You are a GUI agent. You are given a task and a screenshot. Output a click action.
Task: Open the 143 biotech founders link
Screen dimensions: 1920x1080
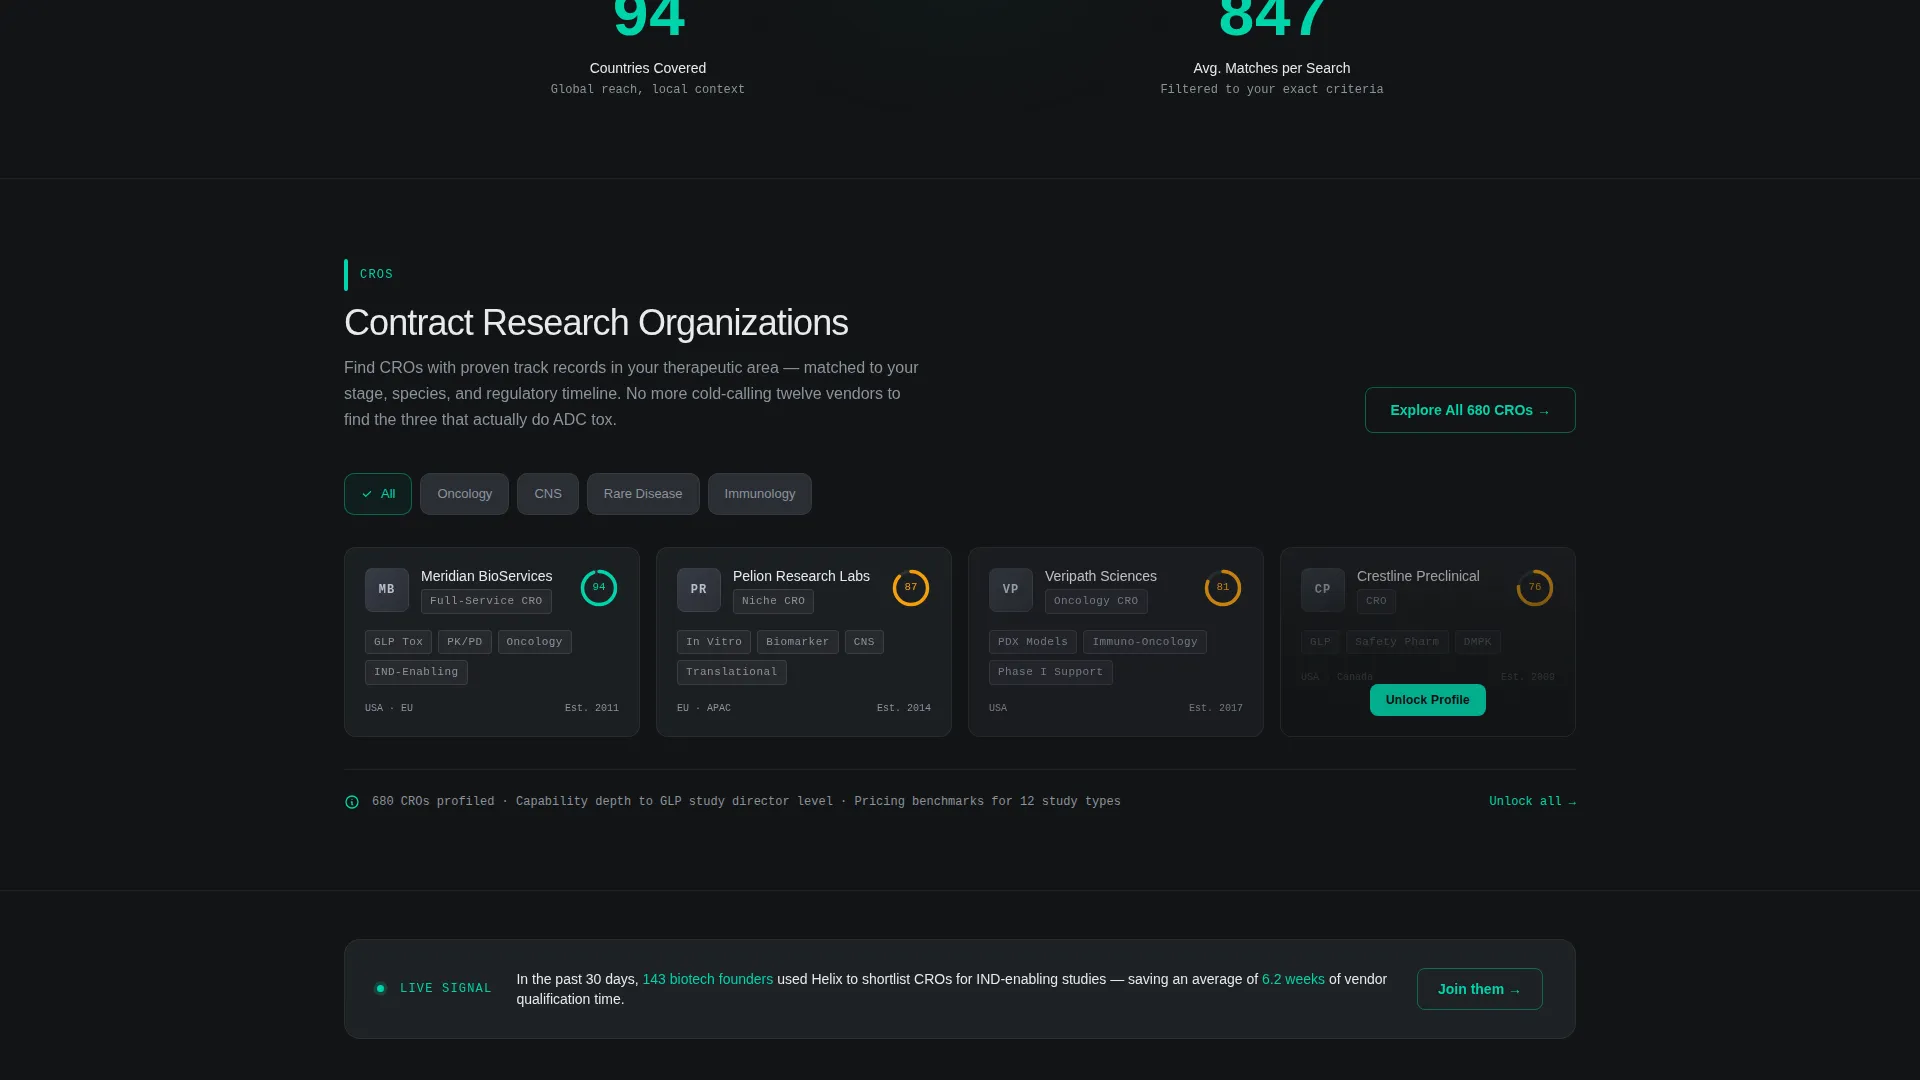pos(708,979)
